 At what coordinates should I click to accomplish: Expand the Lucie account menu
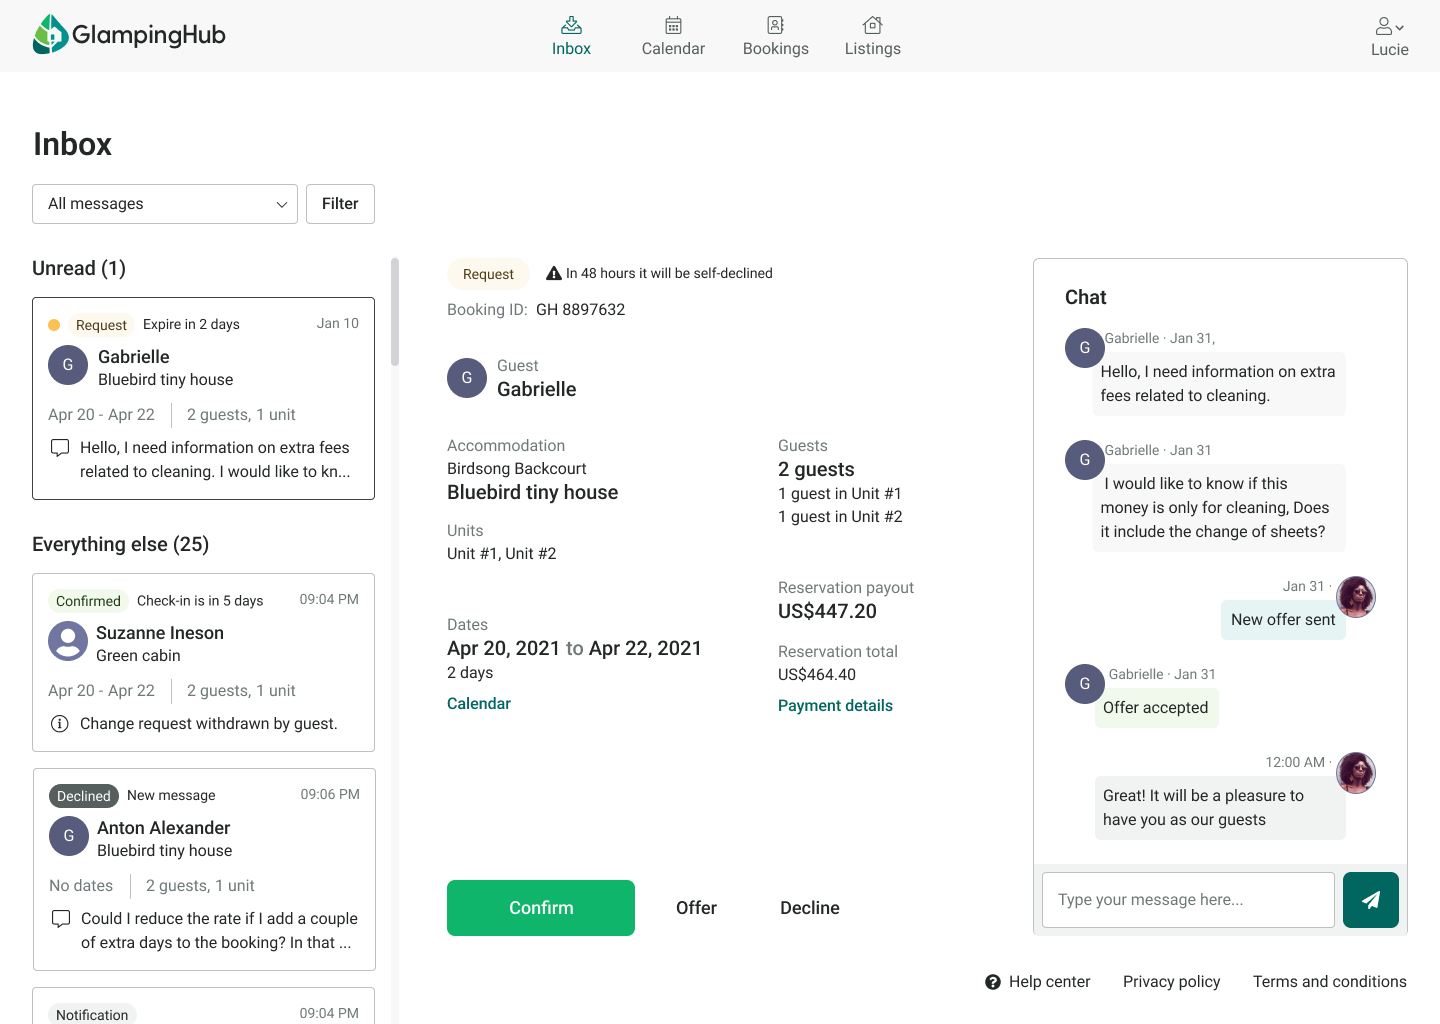click(x=1389, y=36)
